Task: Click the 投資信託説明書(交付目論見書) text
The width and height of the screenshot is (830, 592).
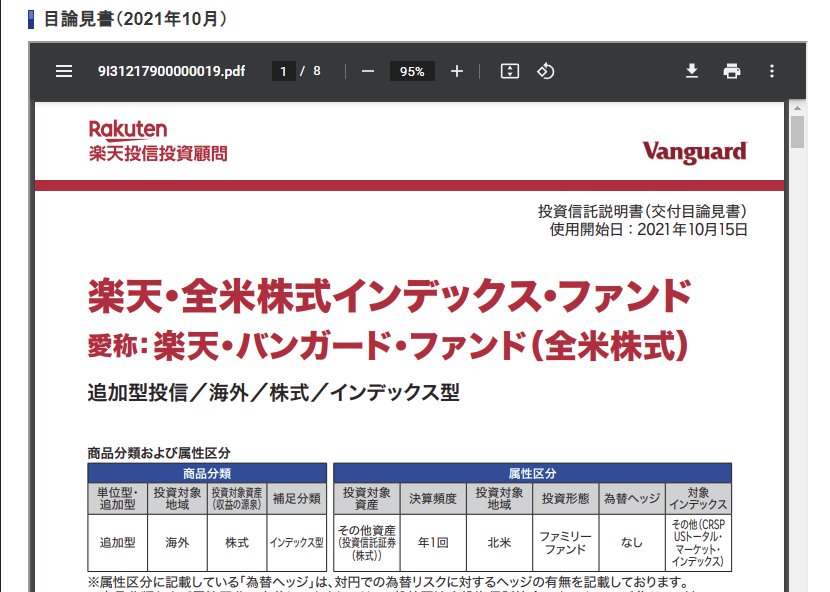Action: click(x=643, y=212)
